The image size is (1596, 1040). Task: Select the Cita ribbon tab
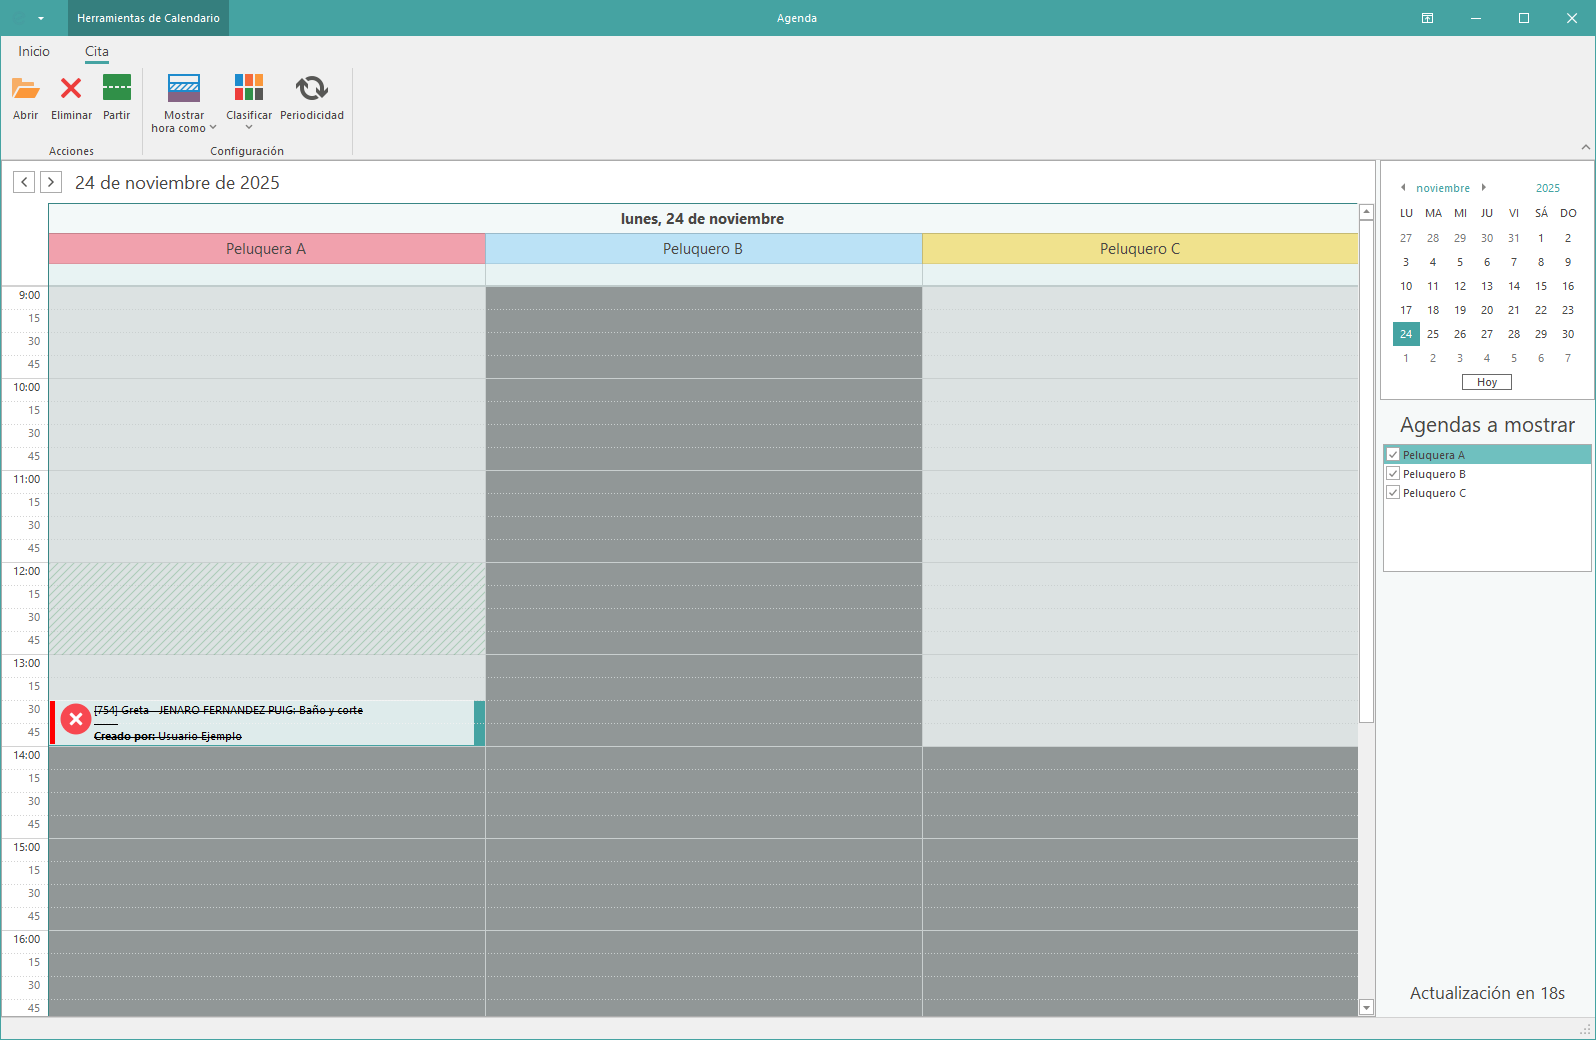click(97, 51)
